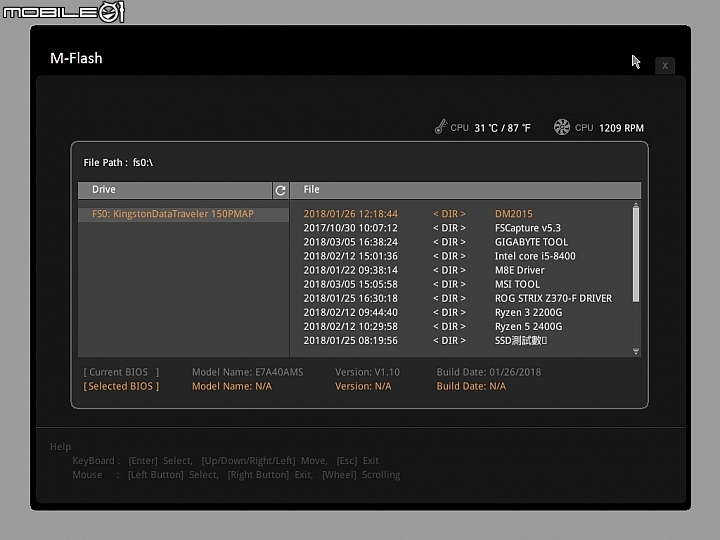This screenshot has height=540, width=720.
Task: Click the file list scrollbar thumb
Action: 636,255
